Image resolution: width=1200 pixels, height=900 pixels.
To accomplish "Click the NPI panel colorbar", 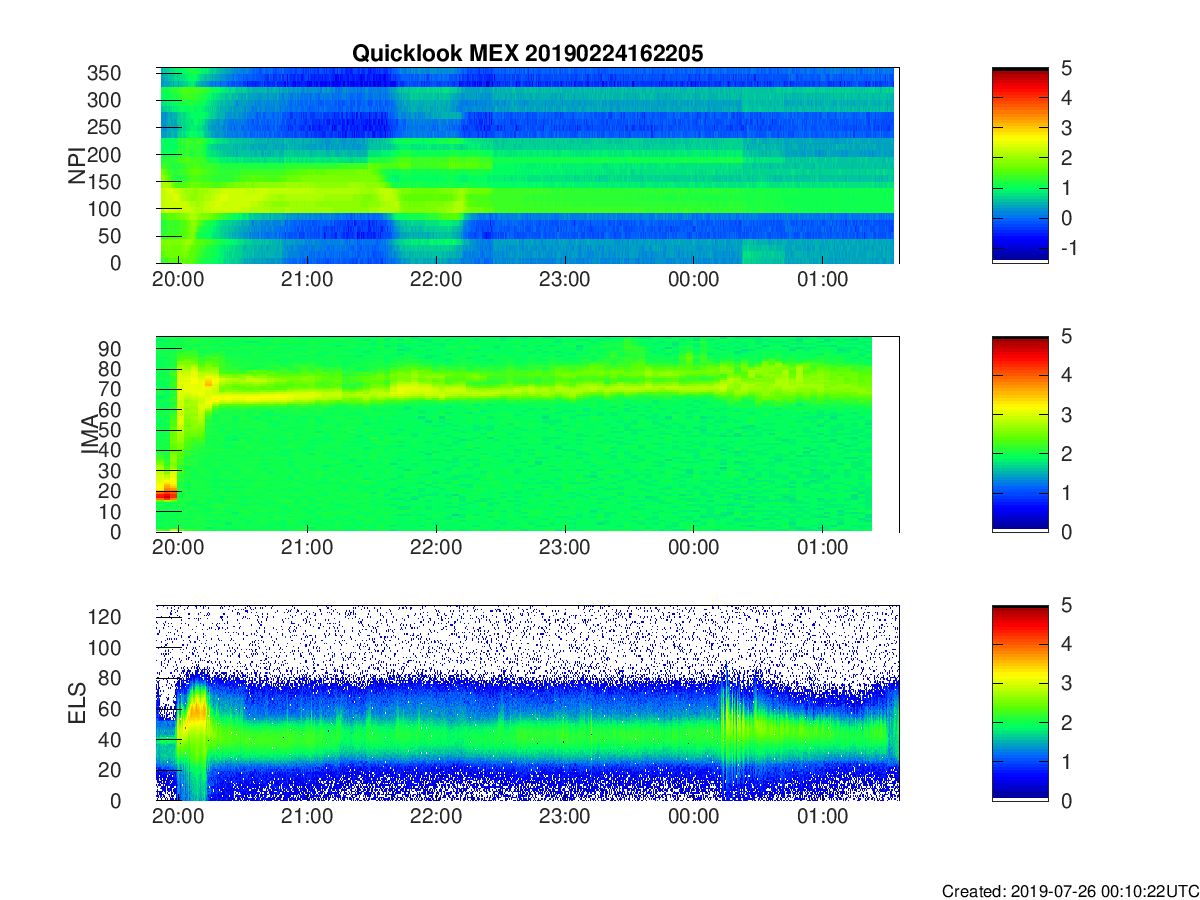I will pos(1020,166).
